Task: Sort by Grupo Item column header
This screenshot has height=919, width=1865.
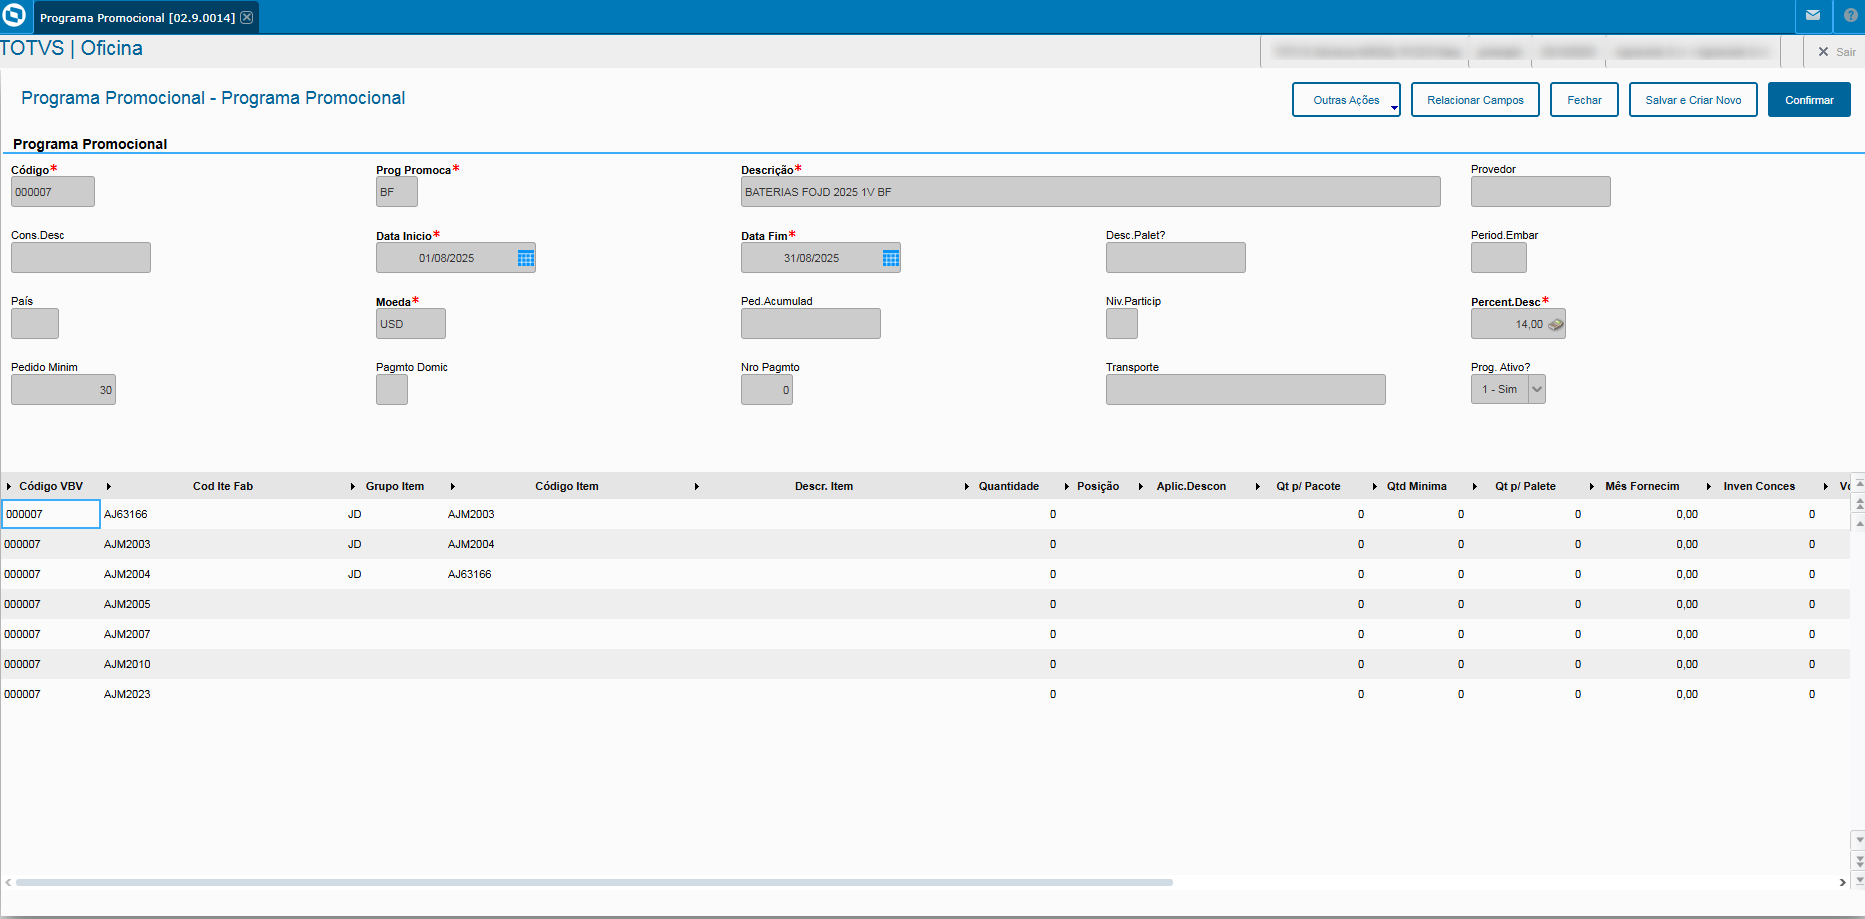Action: (x=395, y=486)
